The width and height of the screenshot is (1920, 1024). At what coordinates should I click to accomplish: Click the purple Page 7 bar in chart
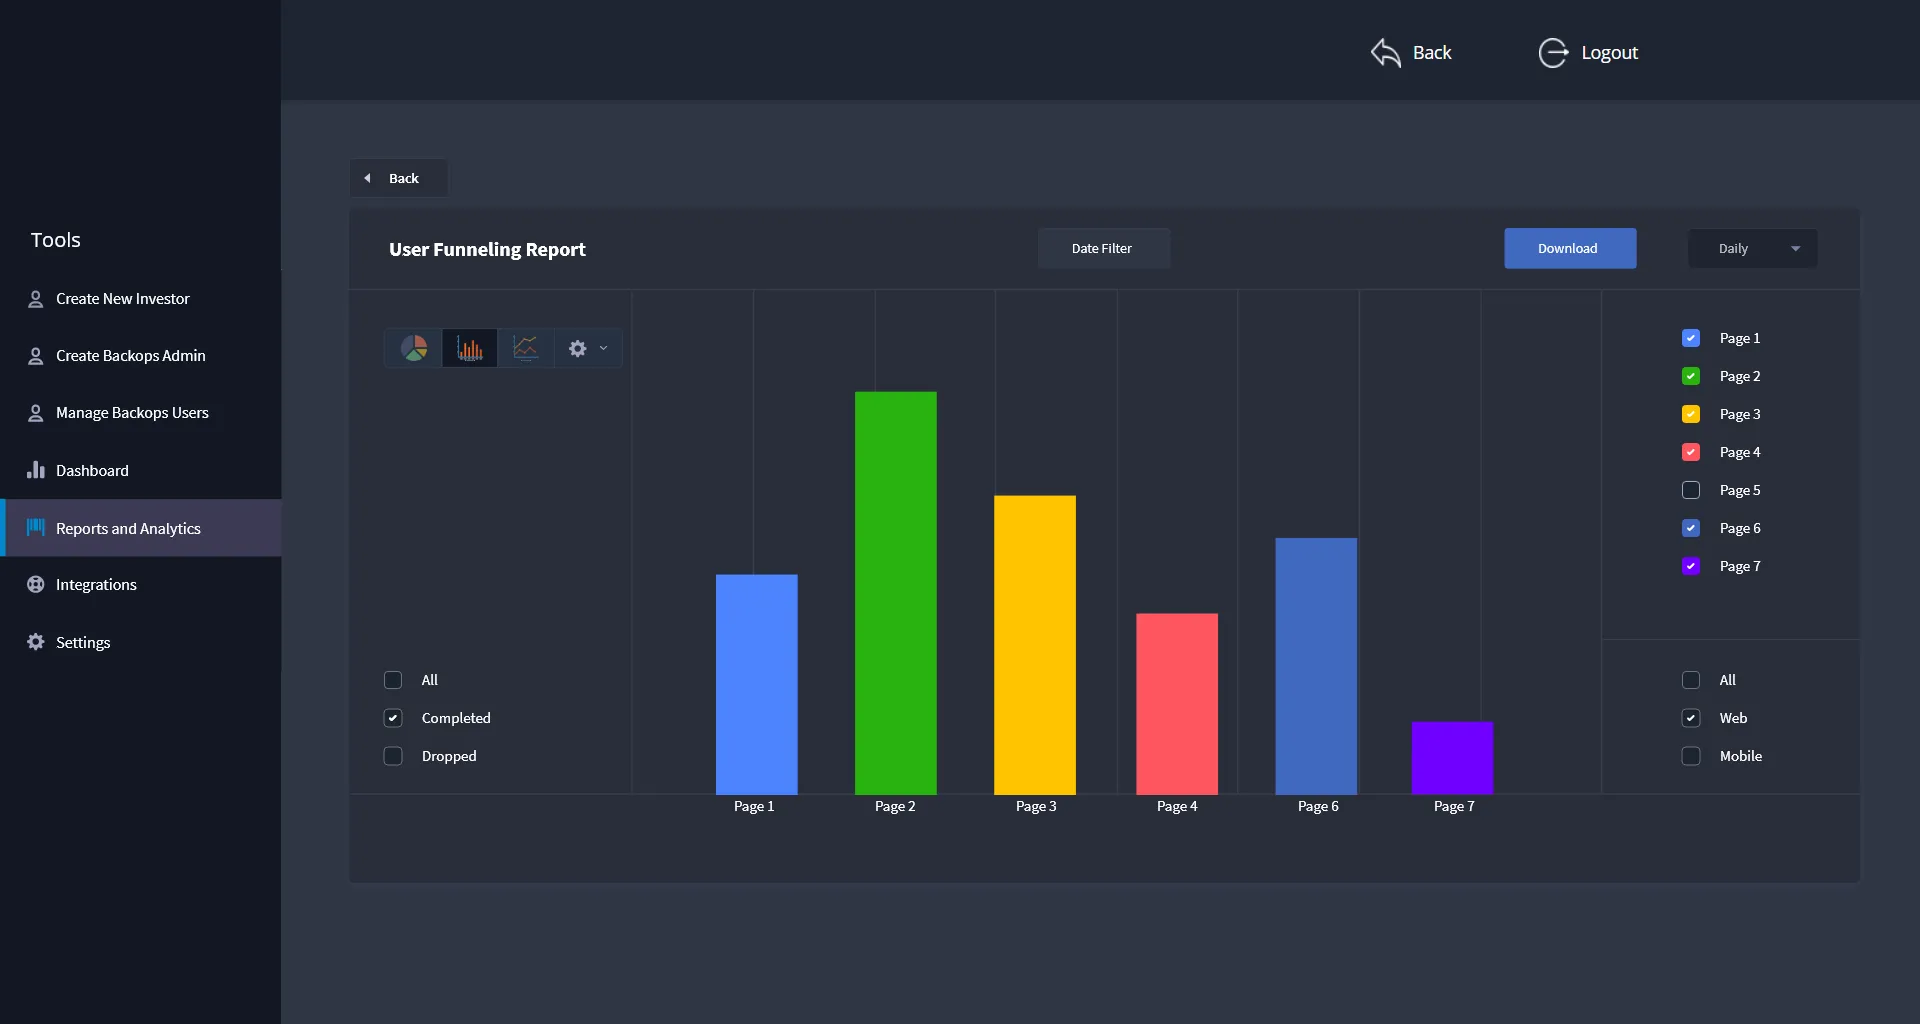[1452, 757]
